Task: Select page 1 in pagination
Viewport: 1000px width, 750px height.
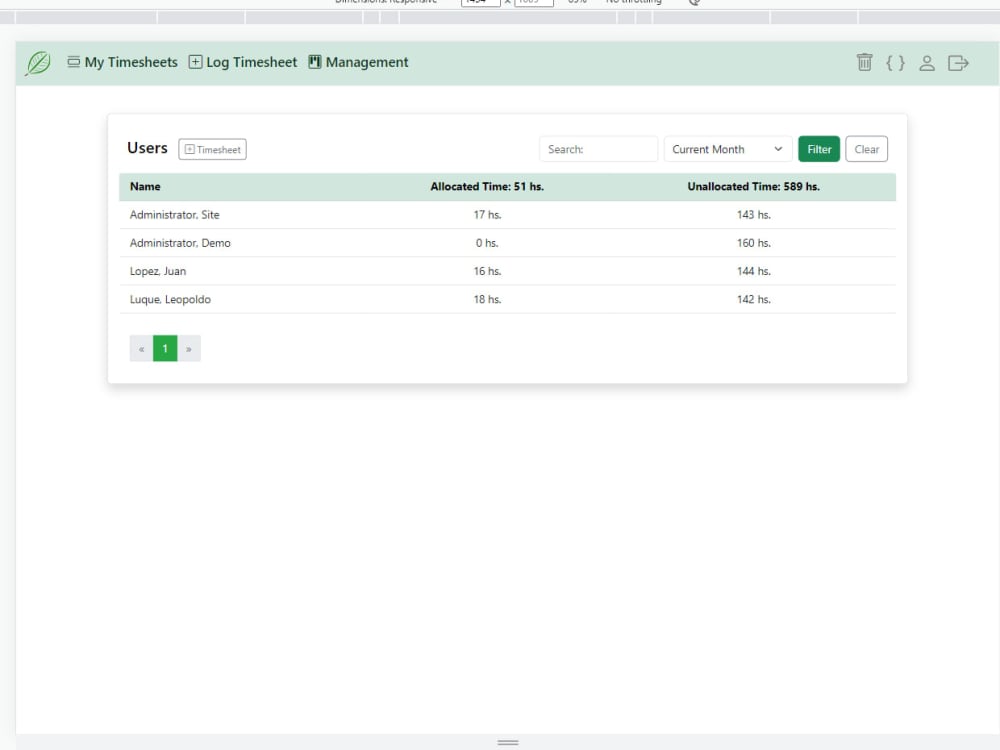Action: coord(164,348)
